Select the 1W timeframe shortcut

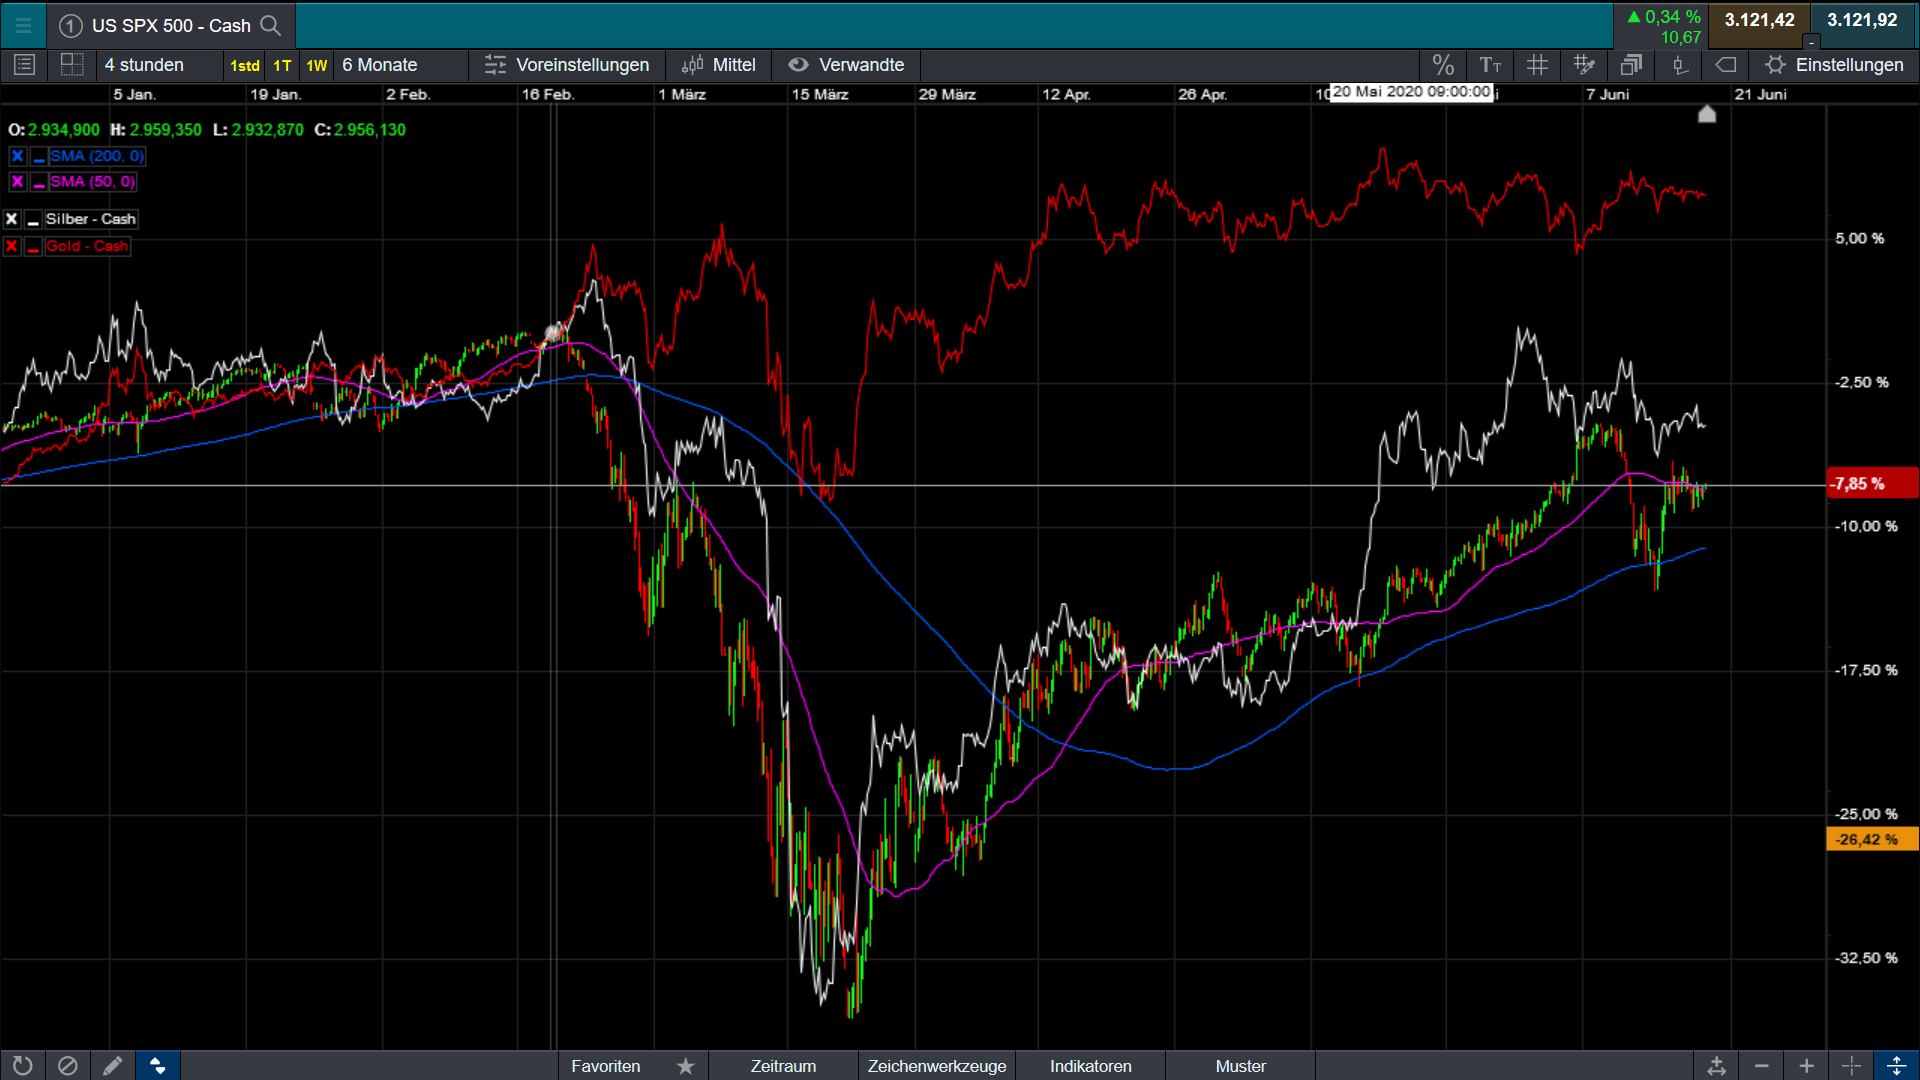click(316, 65)
